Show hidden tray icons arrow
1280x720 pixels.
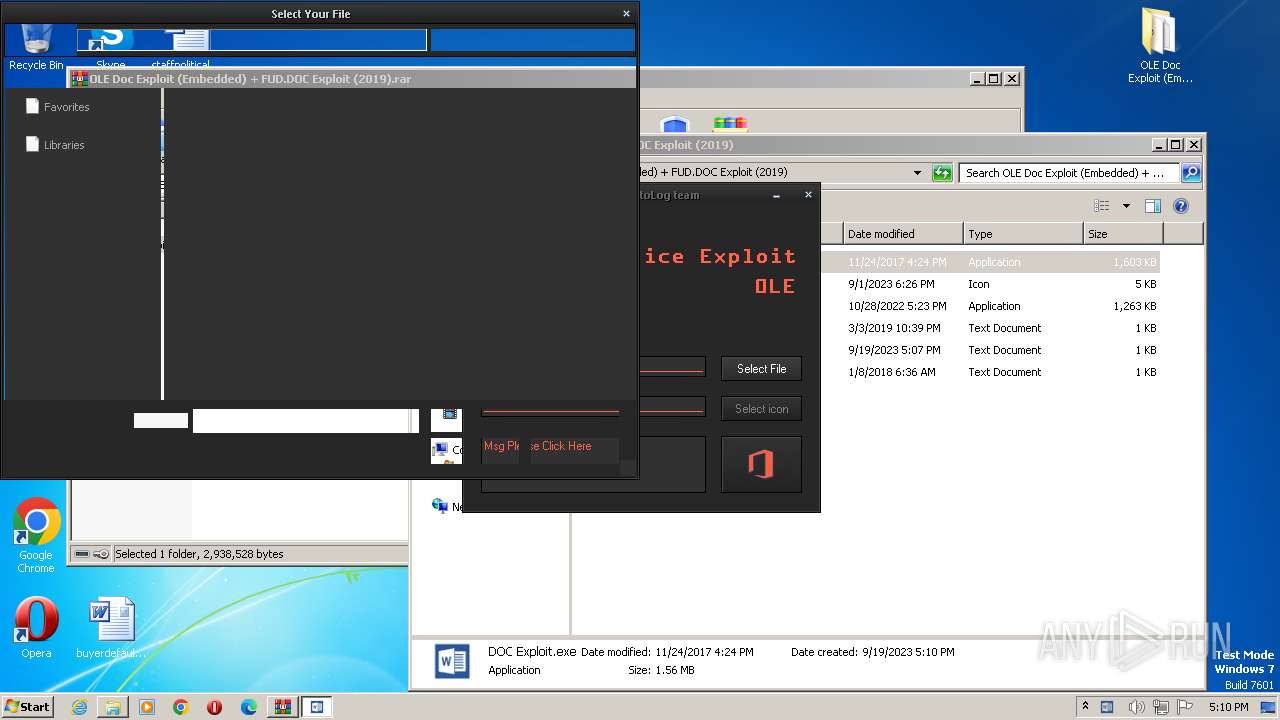(x=1085, y=707)
